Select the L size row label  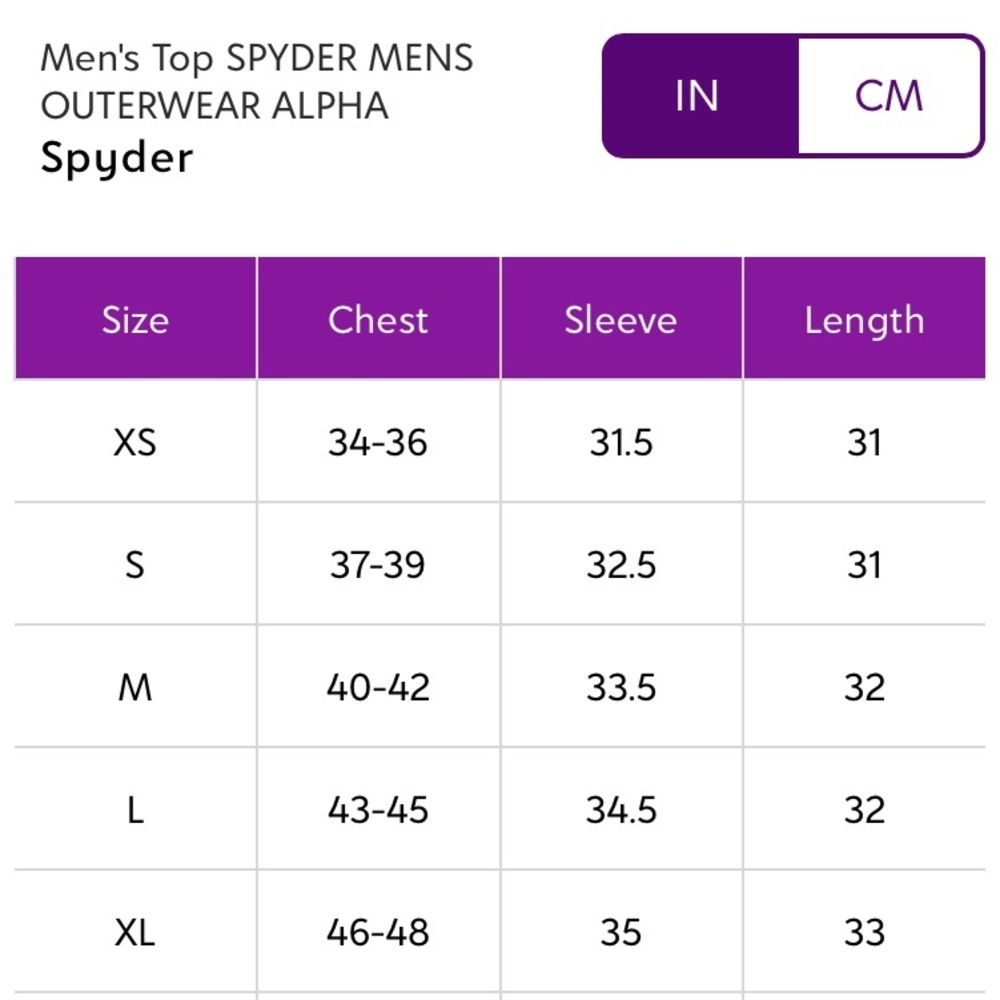(135, 810)
